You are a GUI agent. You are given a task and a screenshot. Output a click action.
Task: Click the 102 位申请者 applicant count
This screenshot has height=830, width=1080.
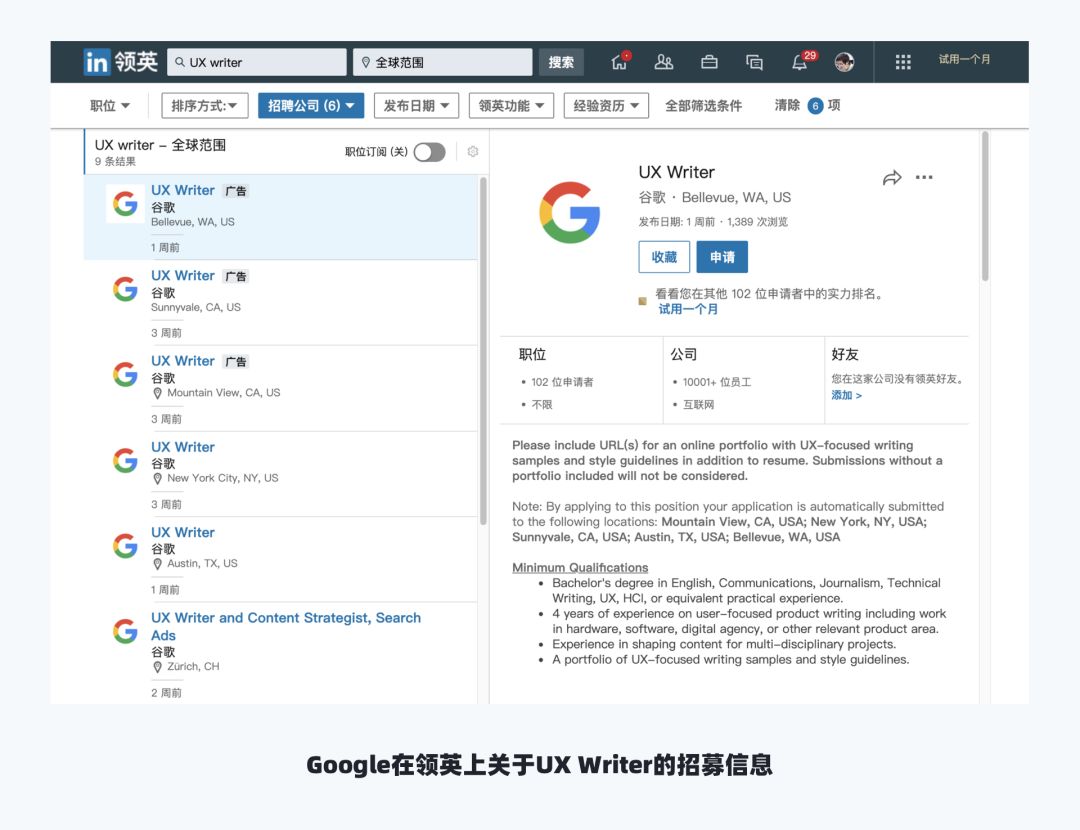pyautogui.click(x=562, y=382)
